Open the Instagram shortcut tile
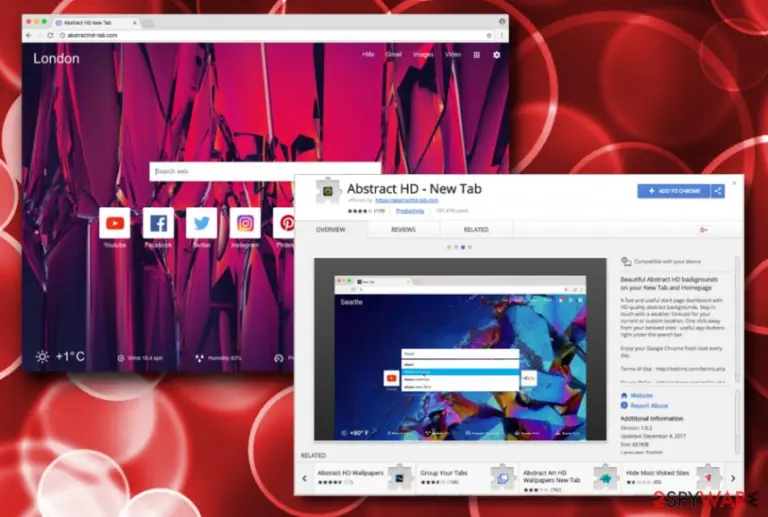 click(245, 223)
